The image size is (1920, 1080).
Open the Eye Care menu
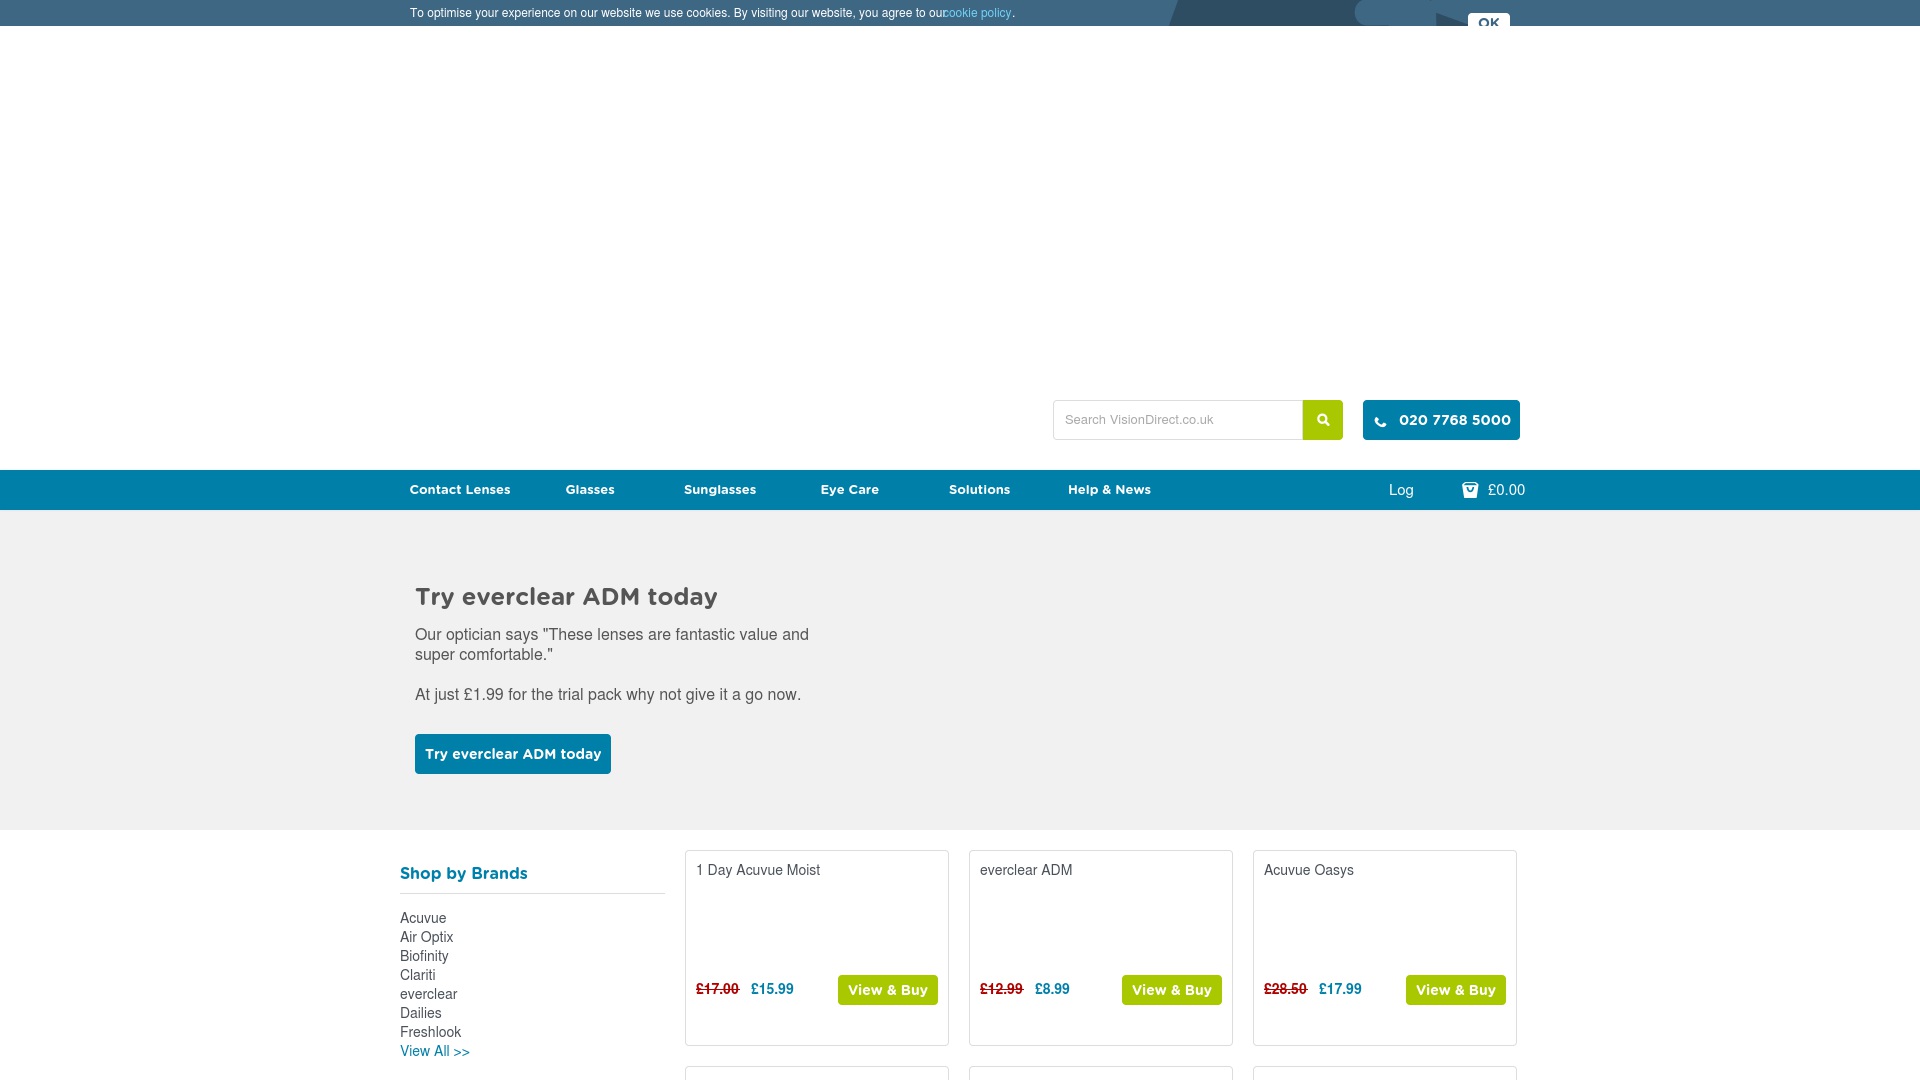pyautogui.click(x=850, y=490)
